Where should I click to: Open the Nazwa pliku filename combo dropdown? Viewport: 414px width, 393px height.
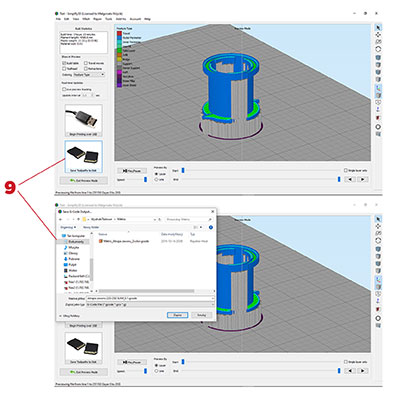pyautogui.click(x=212, y=298)
